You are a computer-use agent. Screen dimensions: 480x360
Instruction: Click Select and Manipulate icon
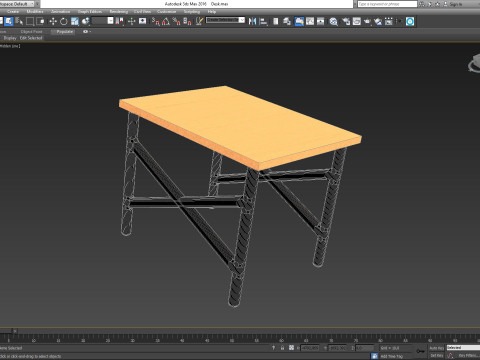point(131,21)
